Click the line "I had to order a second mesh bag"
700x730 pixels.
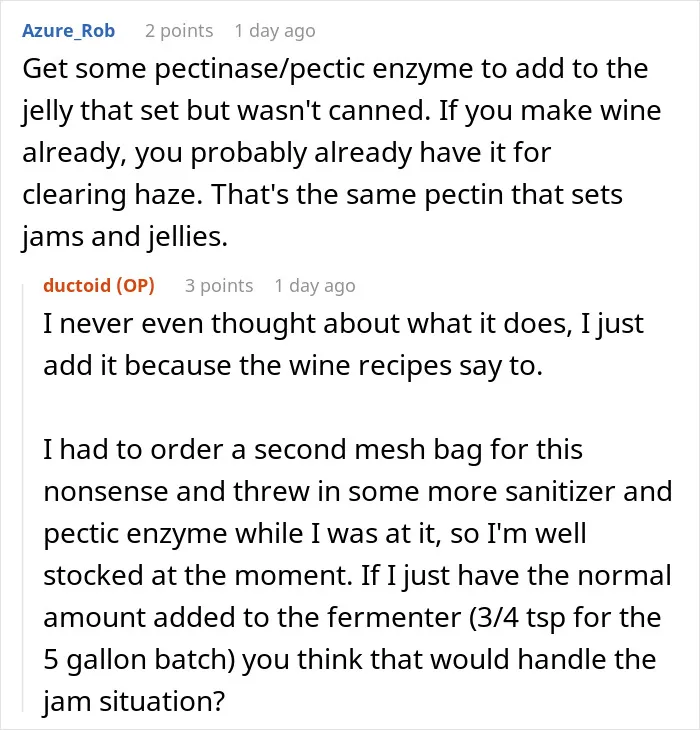(313, 450)
